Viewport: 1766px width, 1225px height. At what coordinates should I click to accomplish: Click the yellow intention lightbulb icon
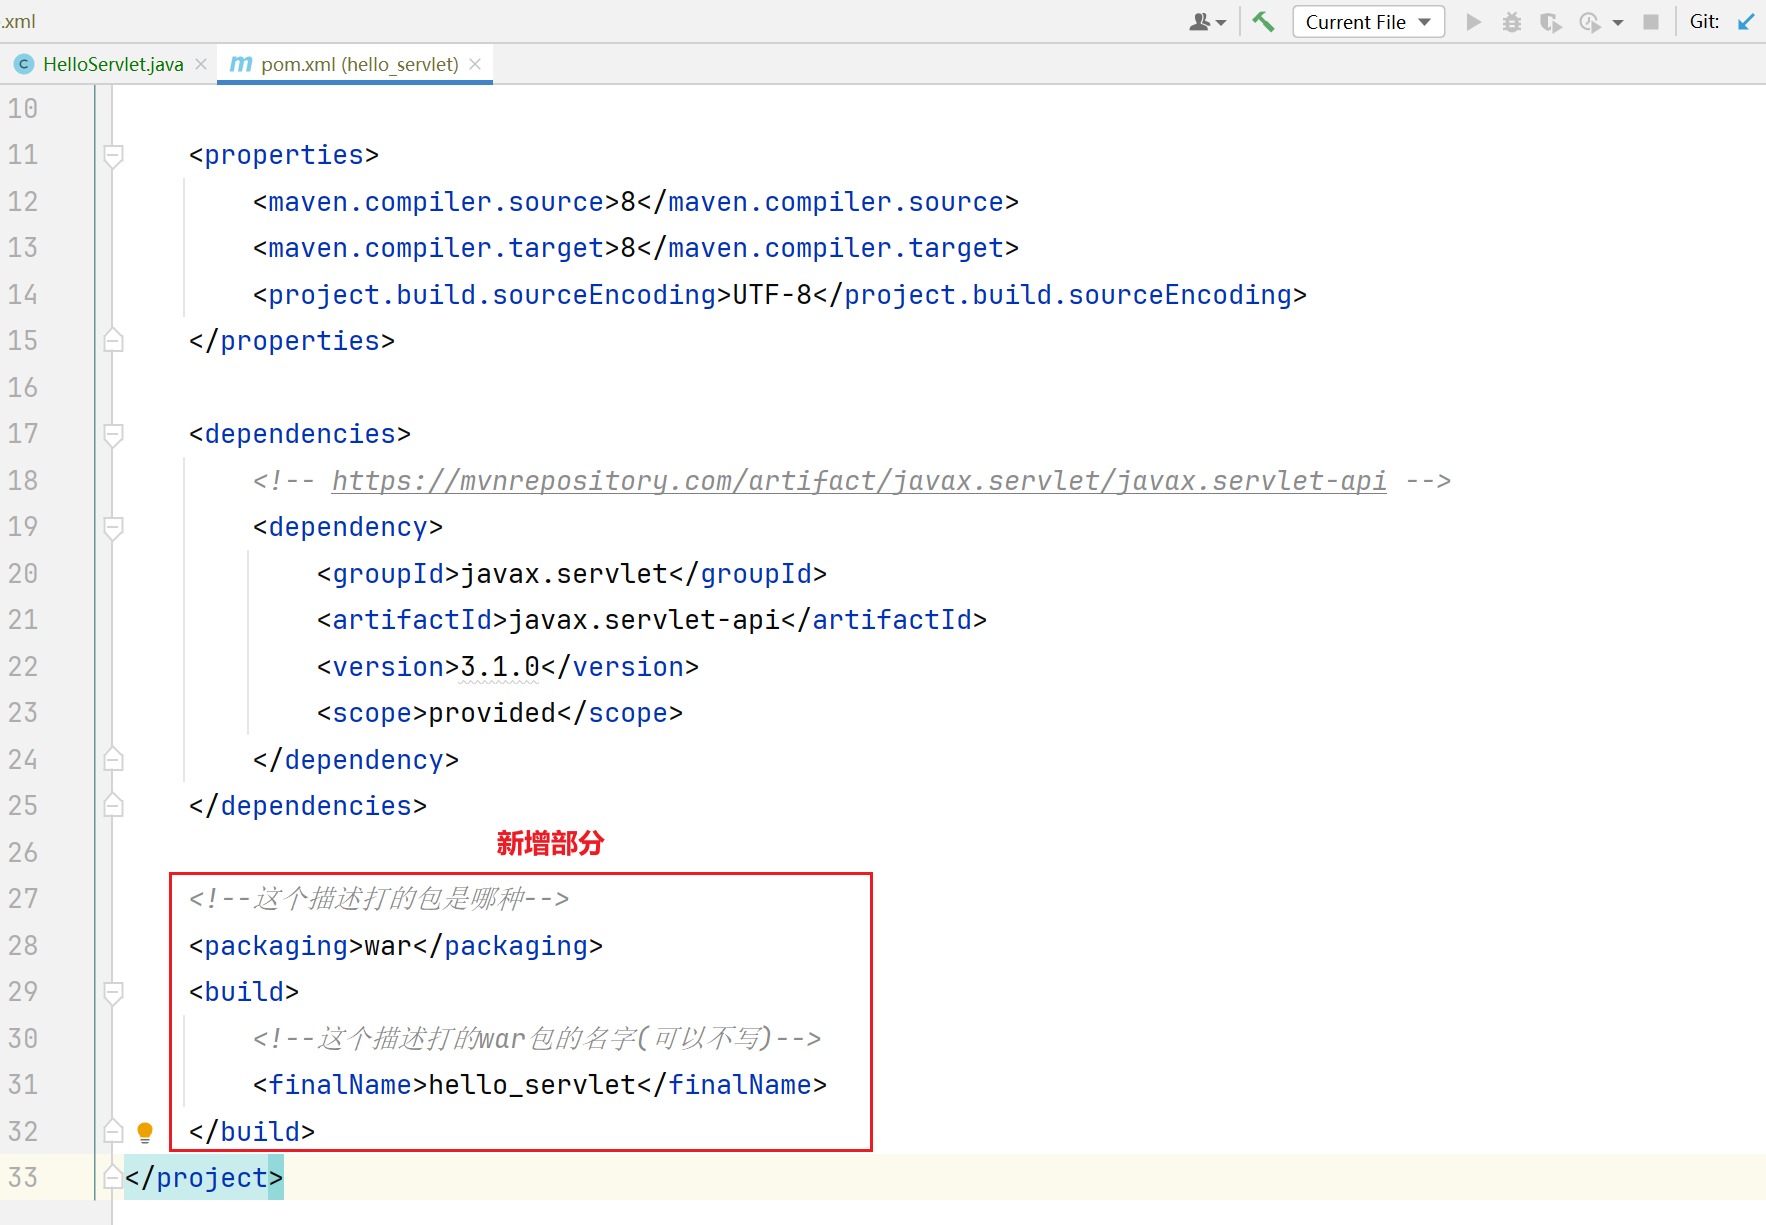(145, 1132)
